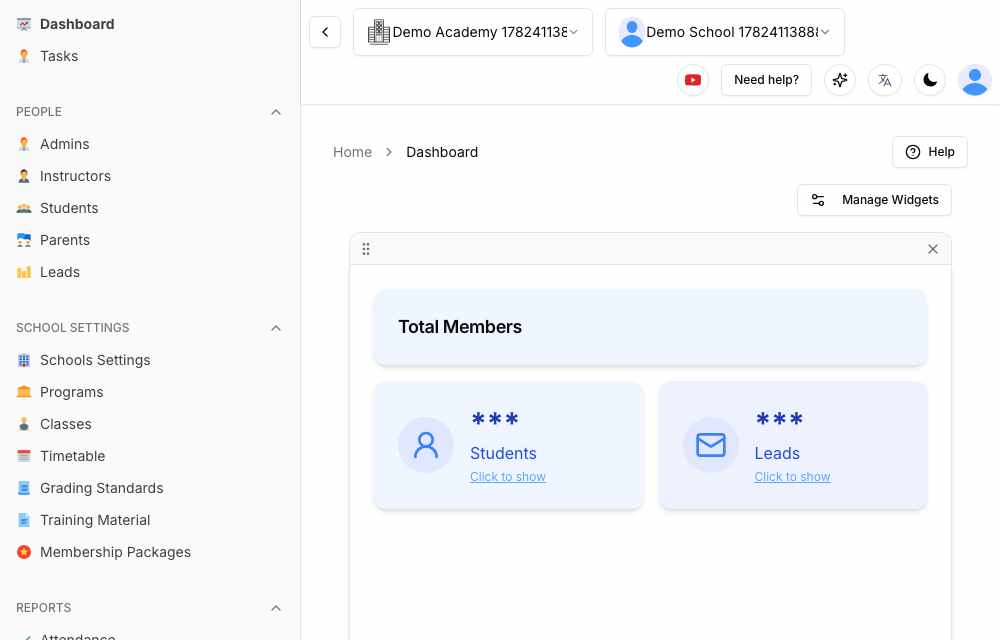
Task: Click 'Click to show' under Leads
Action: 792,477
